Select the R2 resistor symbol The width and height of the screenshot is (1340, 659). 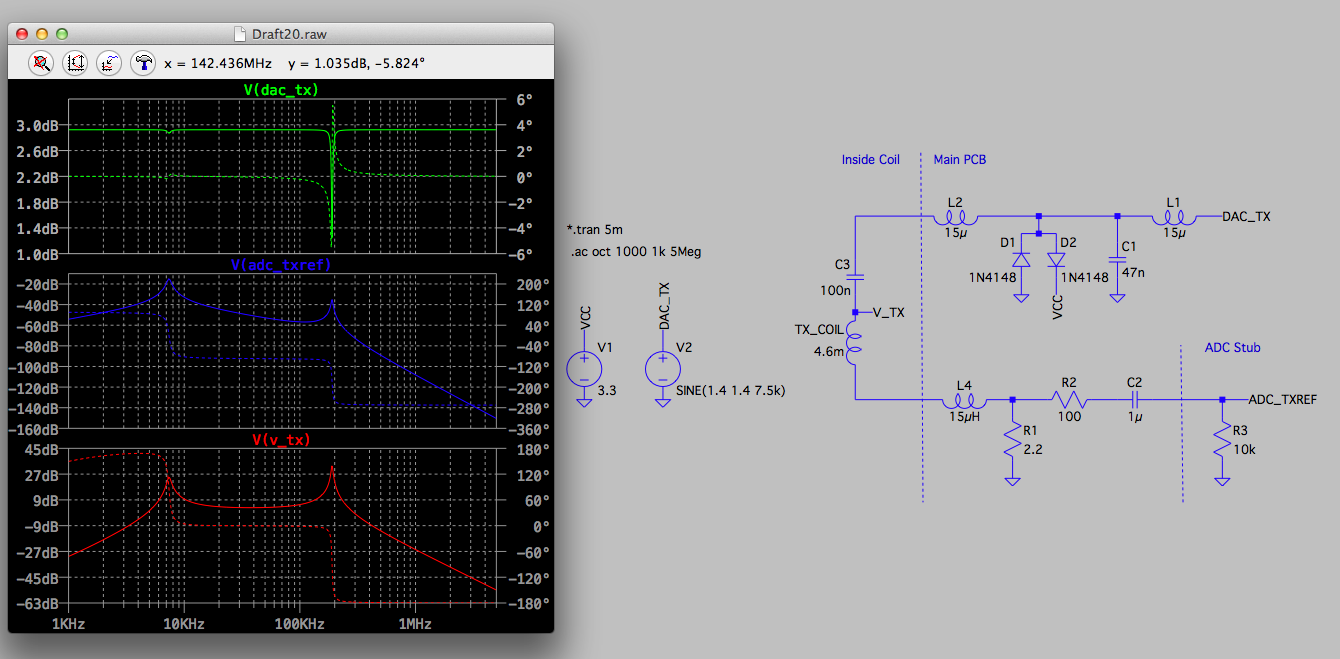[x=1068, y=399]
